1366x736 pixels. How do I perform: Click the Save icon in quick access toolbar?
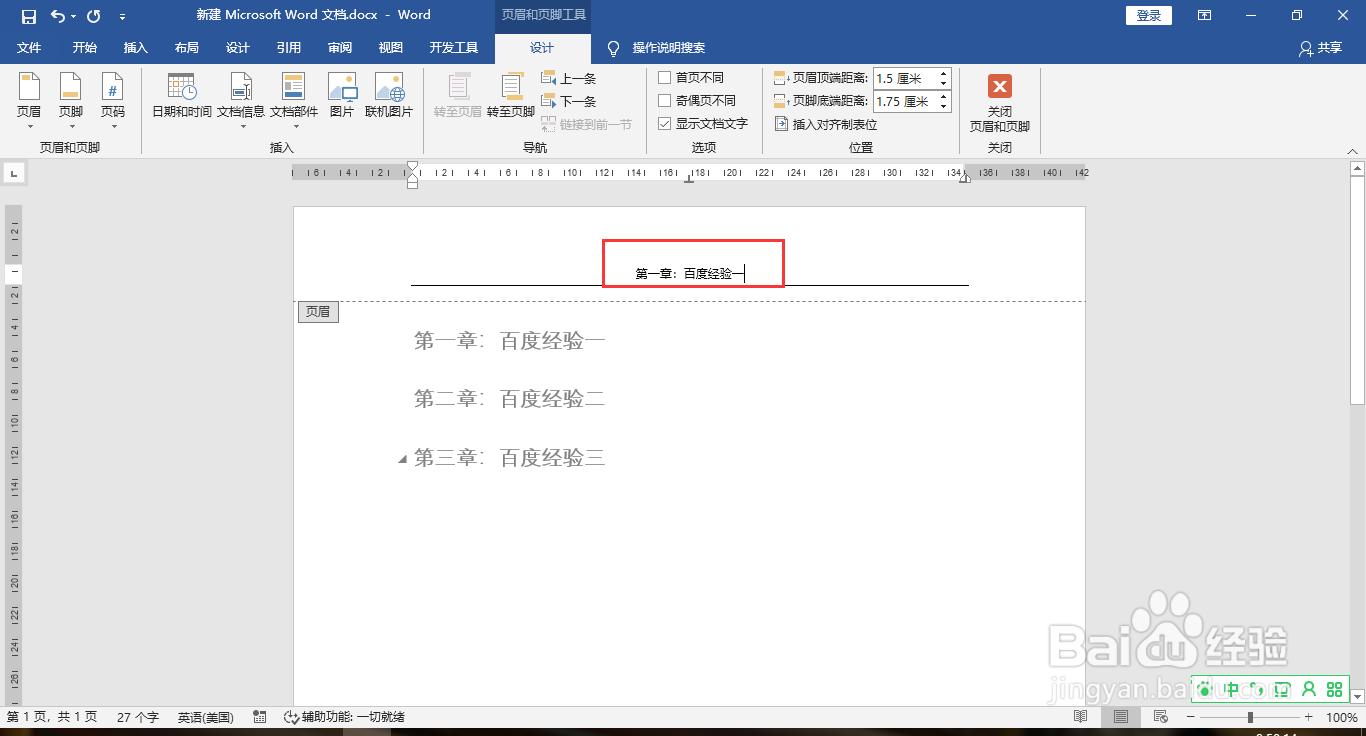(x=29, y=15)
